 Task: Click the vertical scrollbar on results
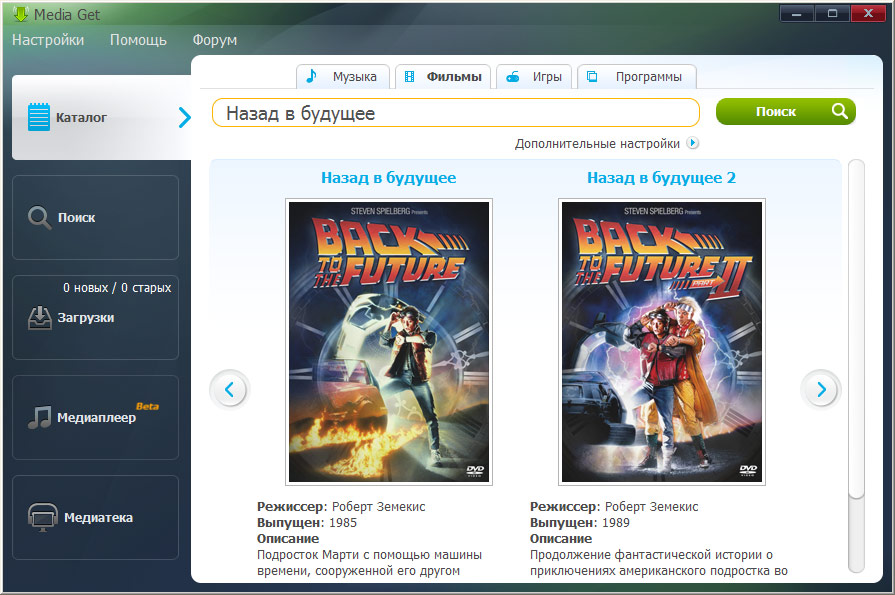pos(856,365)
